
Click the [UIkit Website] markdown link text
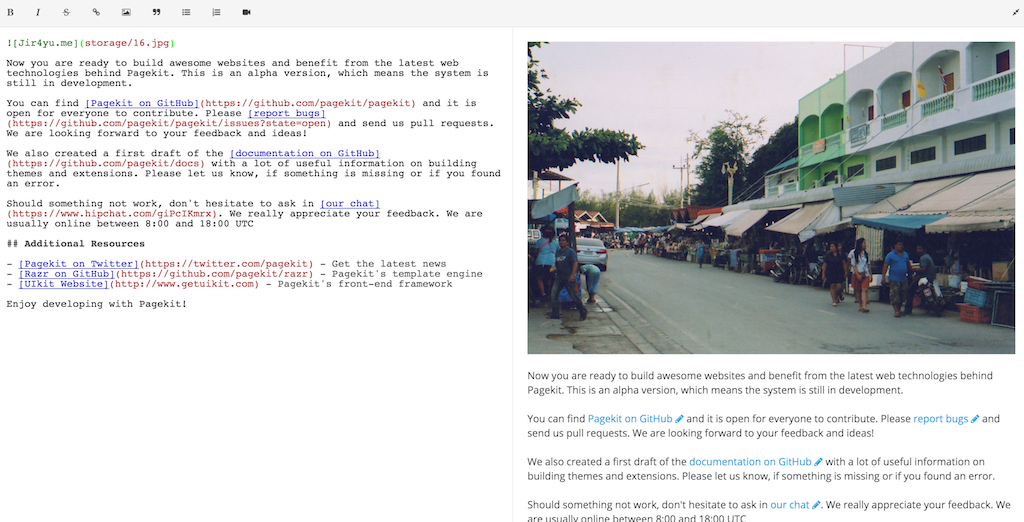pos(63,284)
